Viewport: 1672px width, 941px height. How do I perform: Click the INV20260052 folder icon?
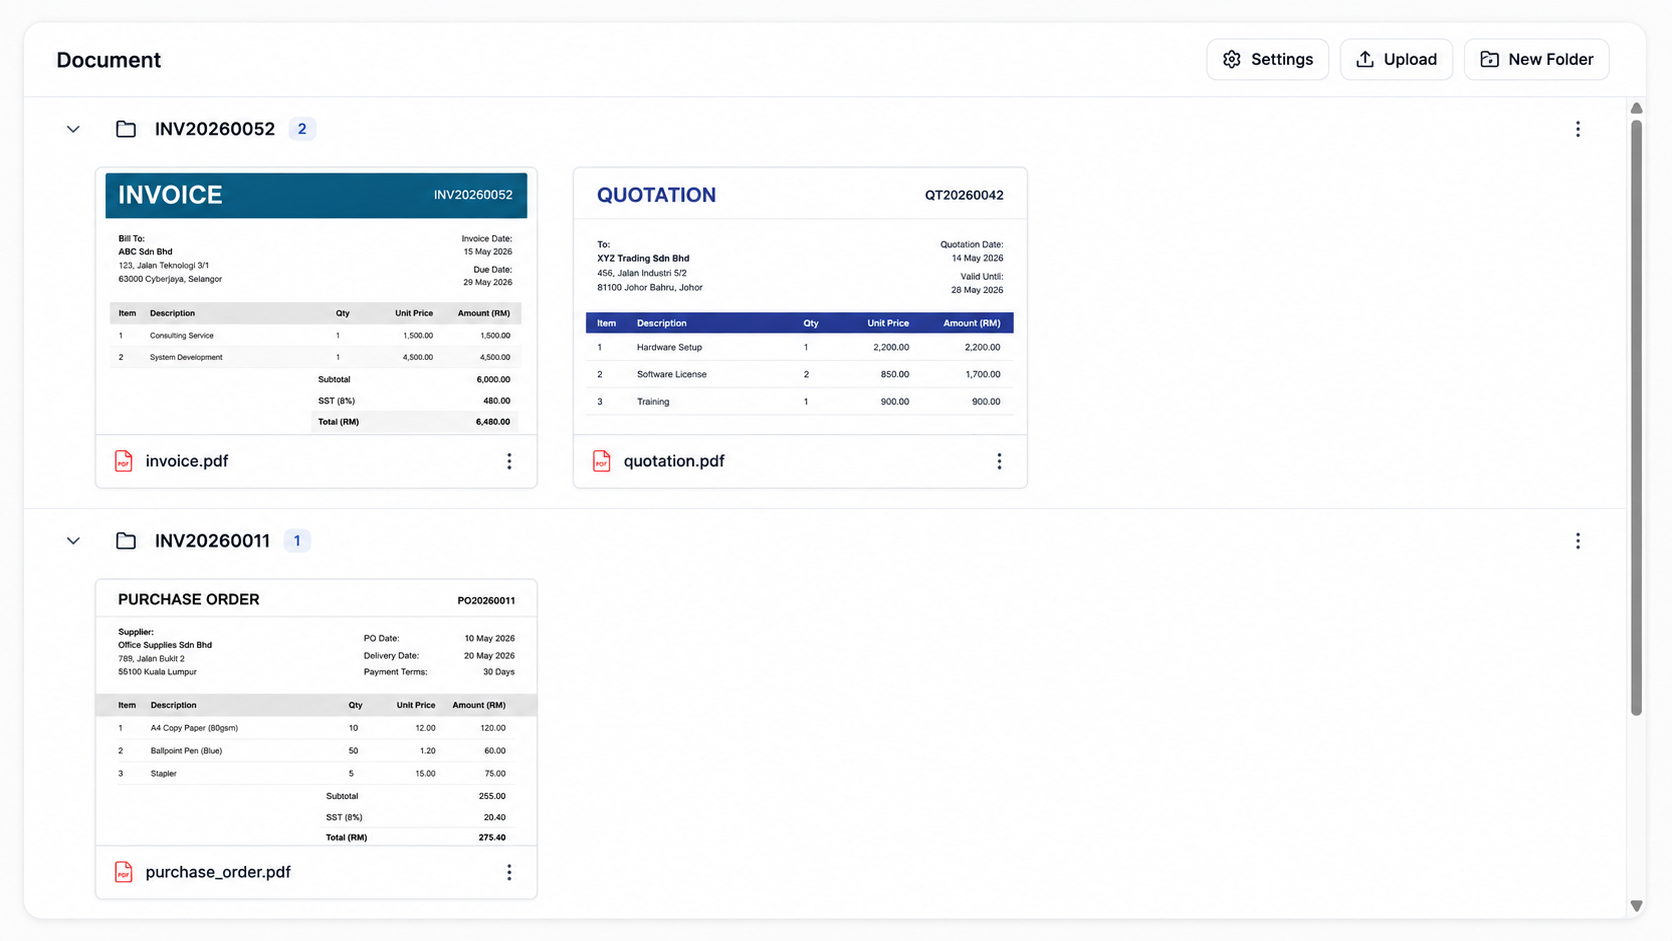click(x=126, y=129)
